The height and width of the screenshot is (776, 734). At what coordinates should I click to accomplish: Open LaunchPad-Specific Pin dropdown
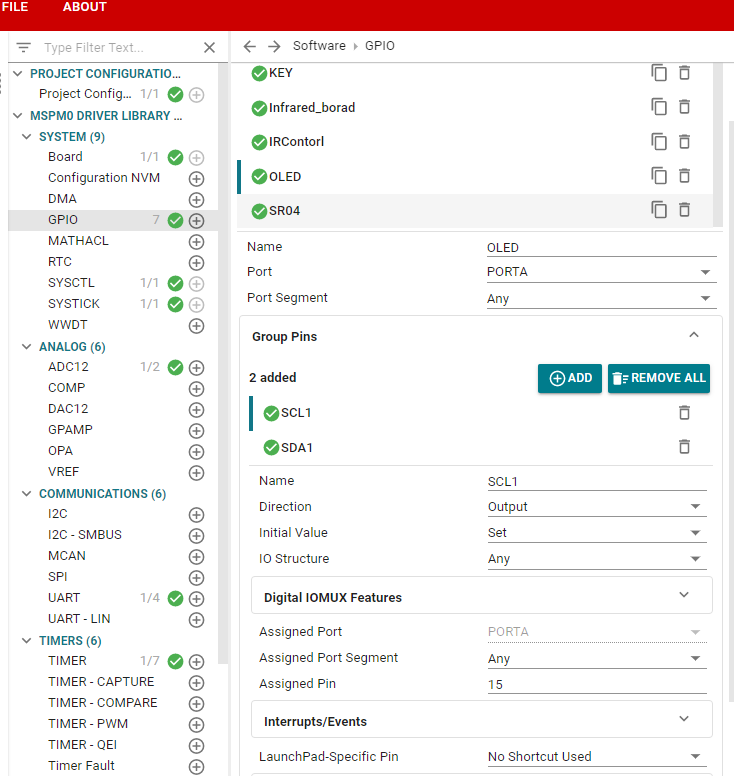(x=597, y=756)
